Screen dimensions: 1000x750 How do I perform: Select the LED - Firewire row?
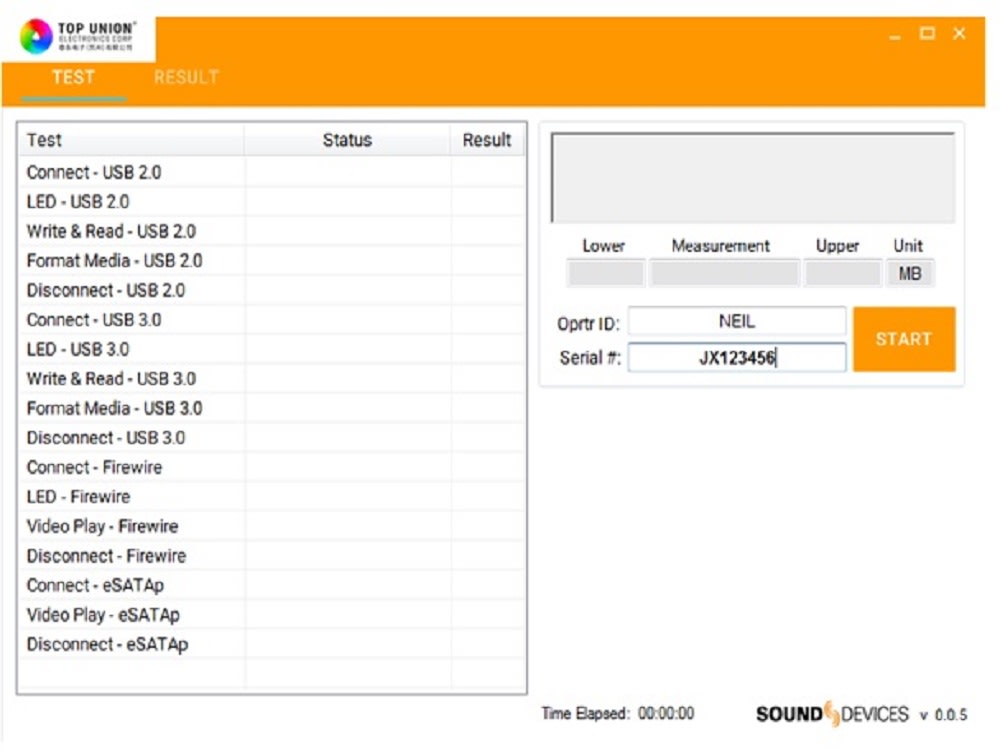click(272, 496)
